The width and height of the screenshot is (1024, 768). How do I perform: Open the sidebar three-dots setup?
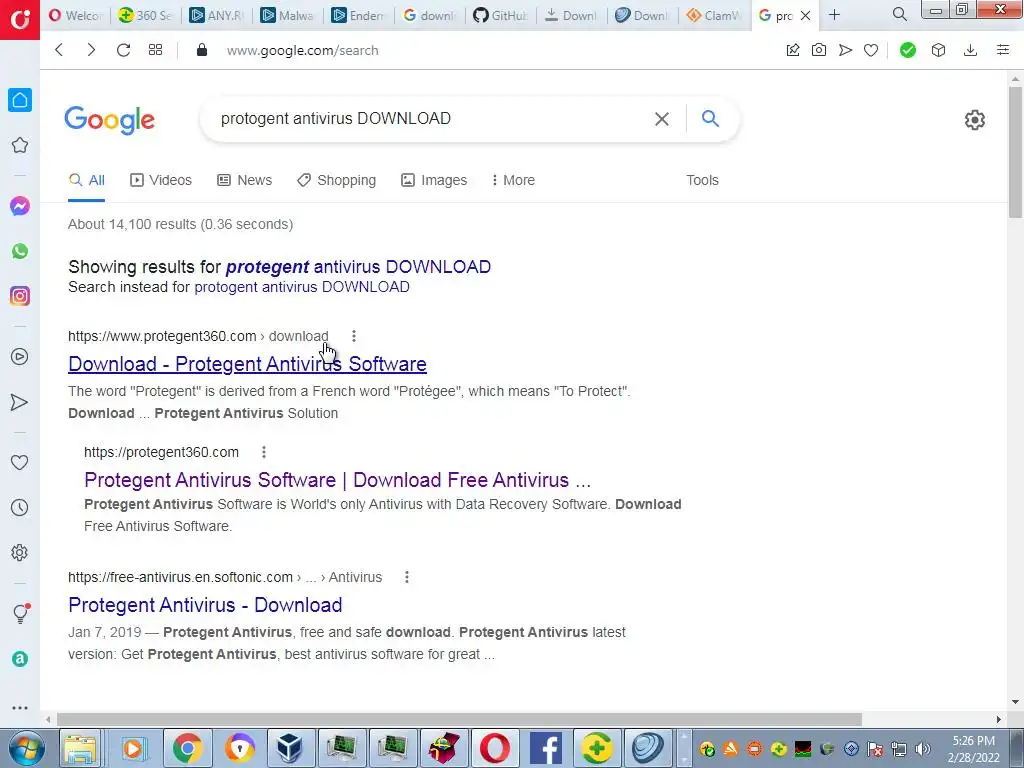coord(20,707)
